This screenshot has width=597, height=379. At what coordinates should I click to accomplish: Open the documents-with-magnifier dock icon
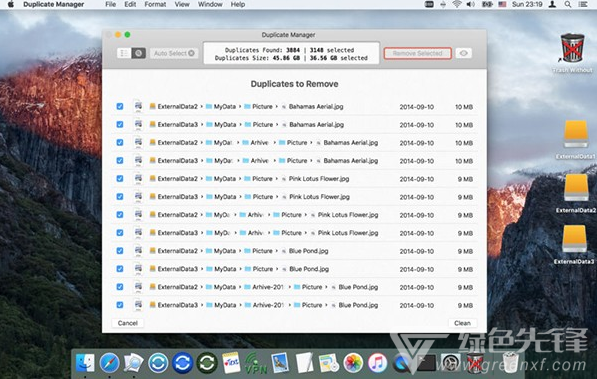click(133, 363)
